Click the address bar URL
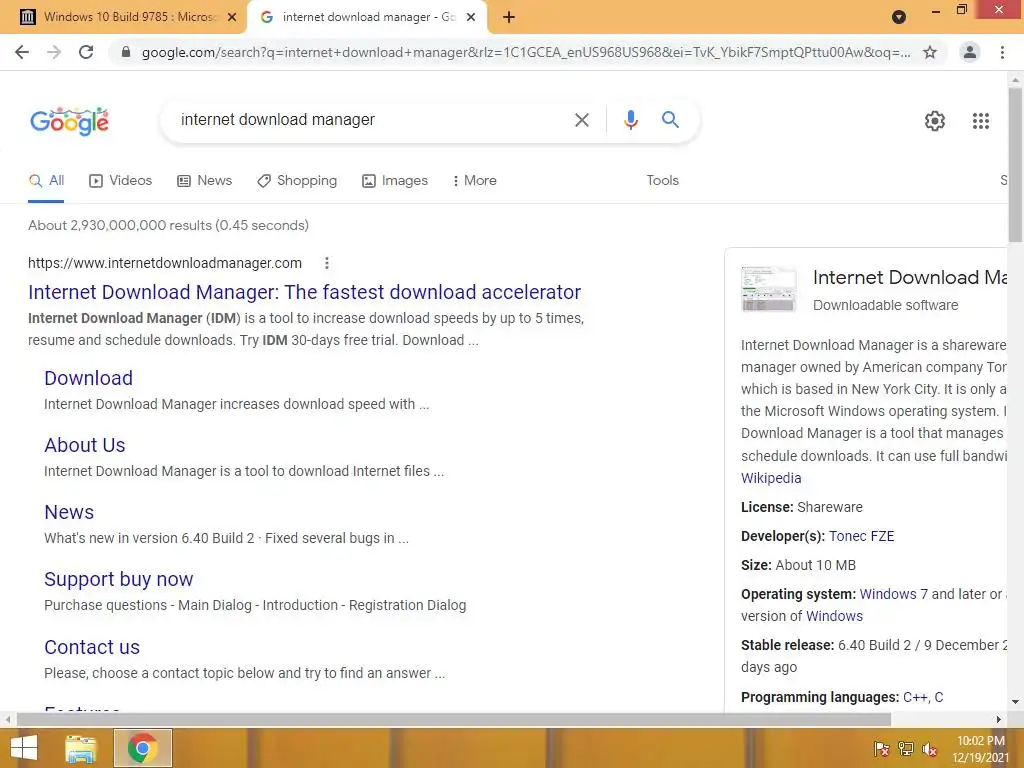Screen dimensions: 1024x768 tap(526, 52)
